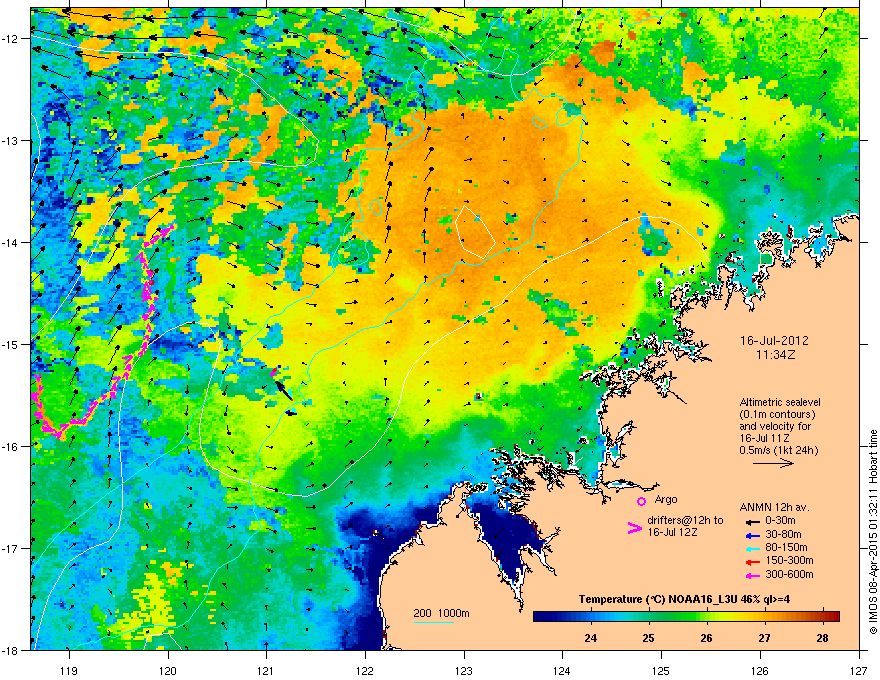Click the '0-30m' depth label
Viewport: 880px width, 680px height.
tap(780, 521)
